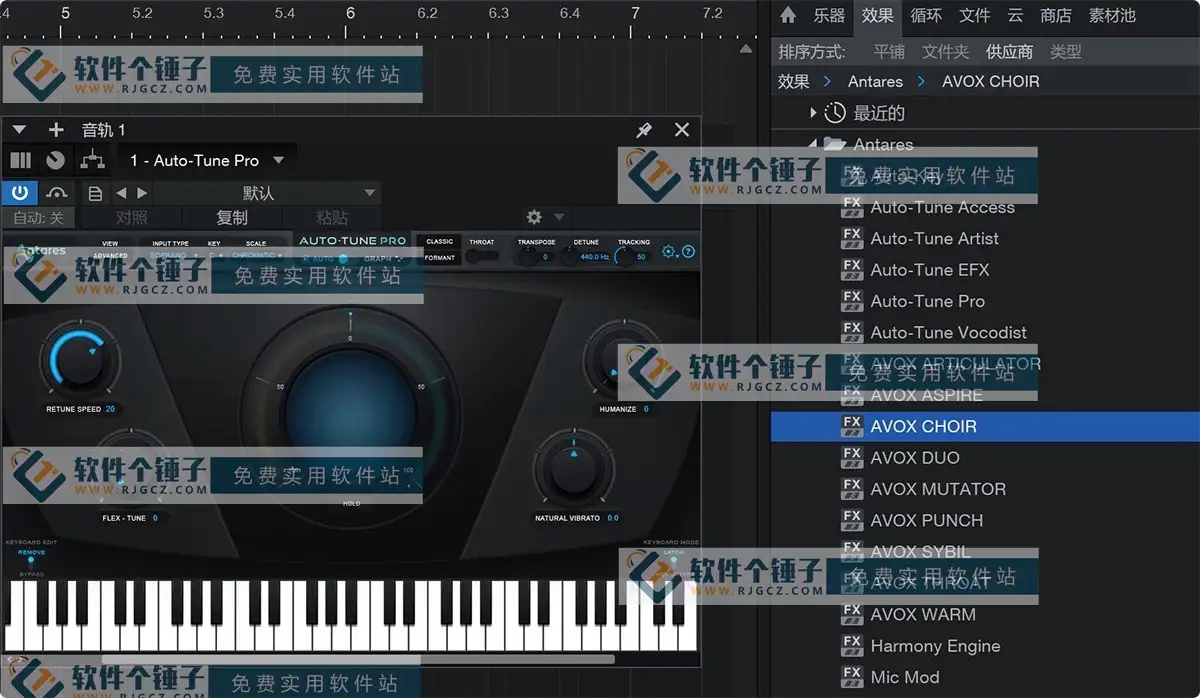This screenshot has height=698, width=1200.
Task: Click the FX icon beside AVOX WARM
Action: pyautogui.click(x=852, y=614)
